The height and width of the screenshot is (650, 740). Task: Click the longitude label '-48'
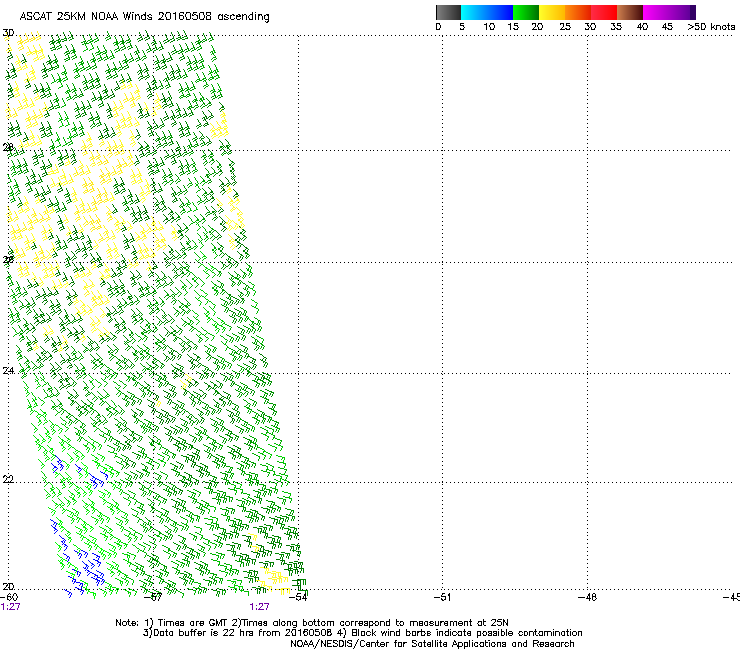click(588, 597)
